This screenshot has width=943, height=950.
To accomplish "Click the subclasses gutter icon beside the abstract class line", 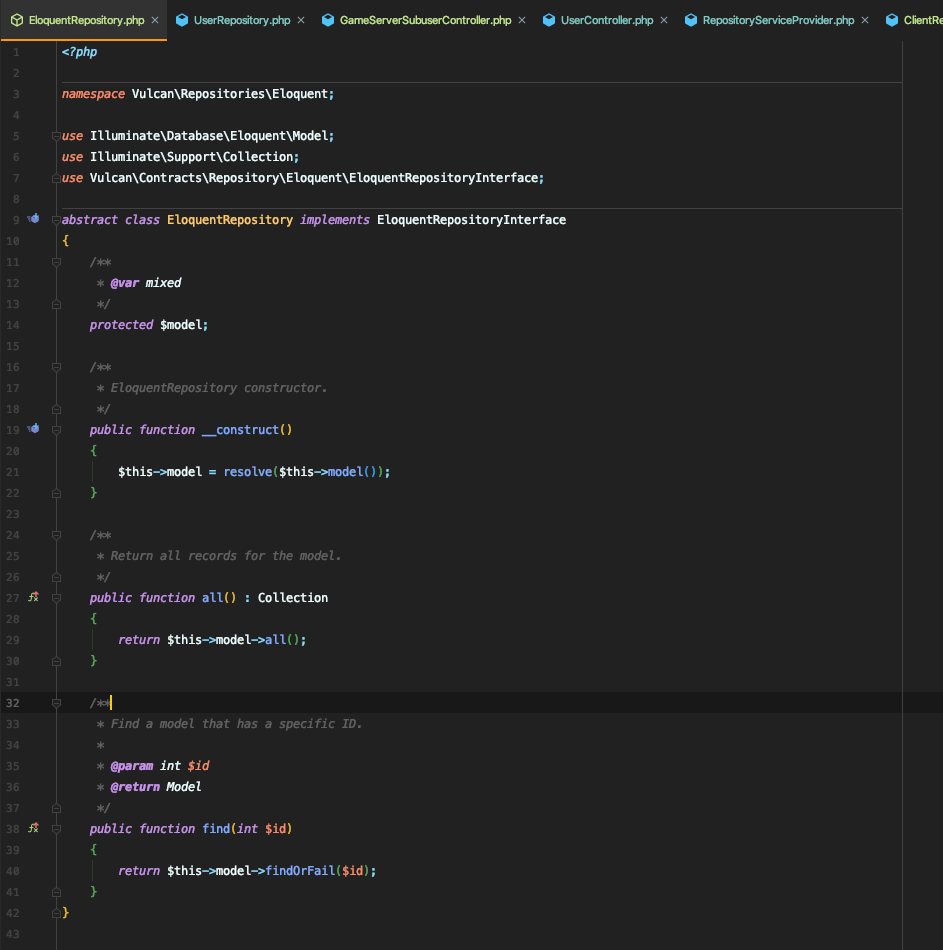I will click(33, 219).
